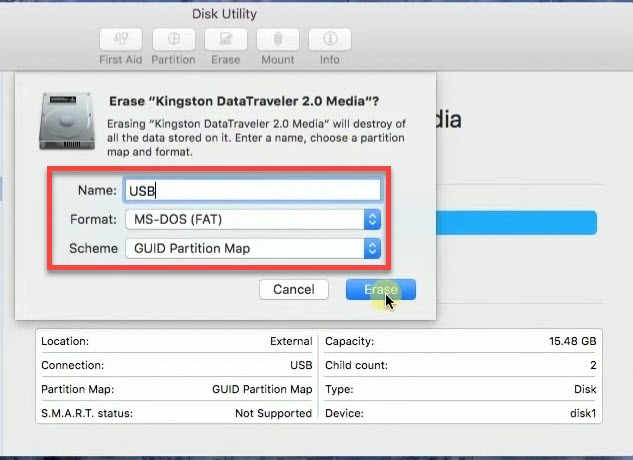The width and height of the screenshot is (633, 460).
Task: Click the Disk Utility window title
Action: (224, 14)
